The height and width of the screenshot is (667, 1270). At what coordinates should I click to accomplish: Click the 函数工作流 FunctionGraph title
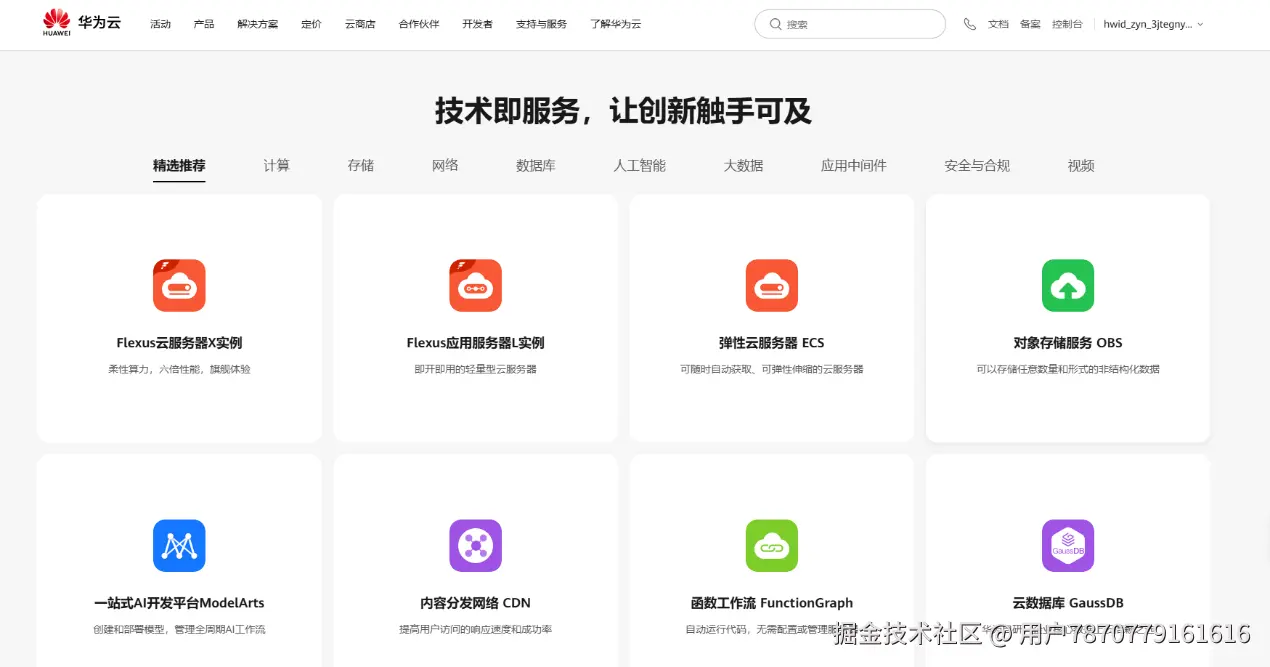click(x=772, y=603)
